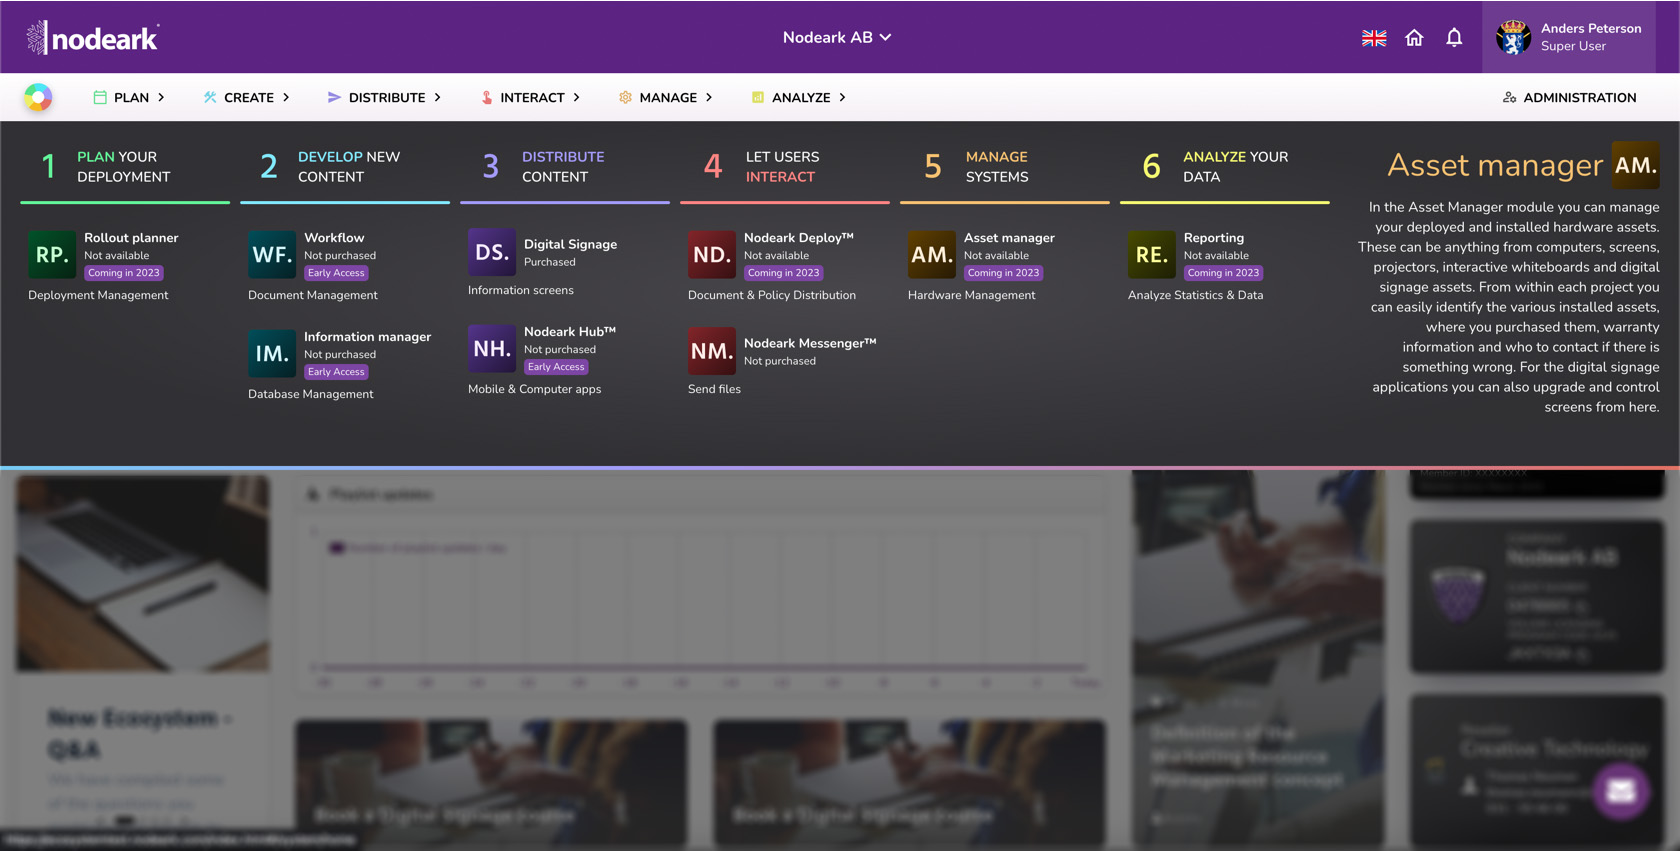Click the Coming in 2023 badge under Nodeark Deploy
Viewport: 1680px width, 851px height.
coord(784,273)
